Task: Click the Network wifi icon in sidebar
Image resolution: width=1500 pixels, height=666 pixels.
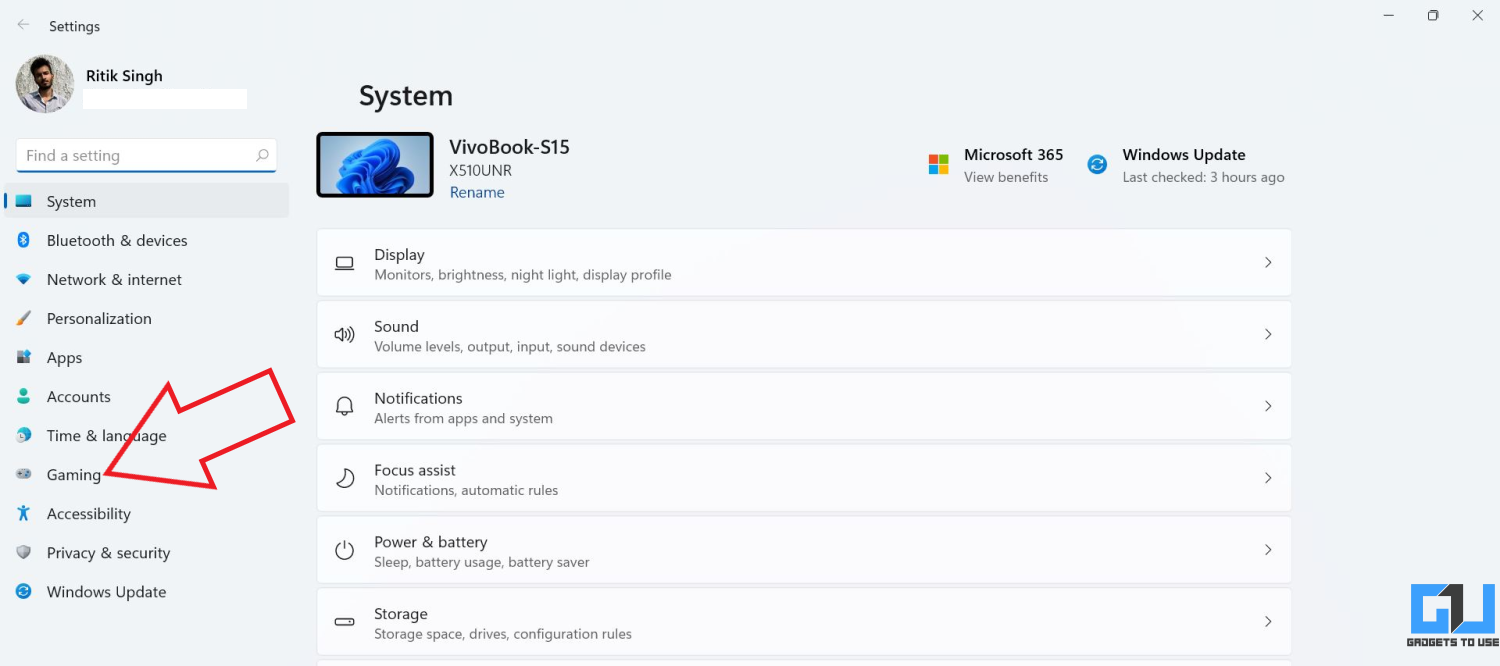Action: tap(24, 279)
